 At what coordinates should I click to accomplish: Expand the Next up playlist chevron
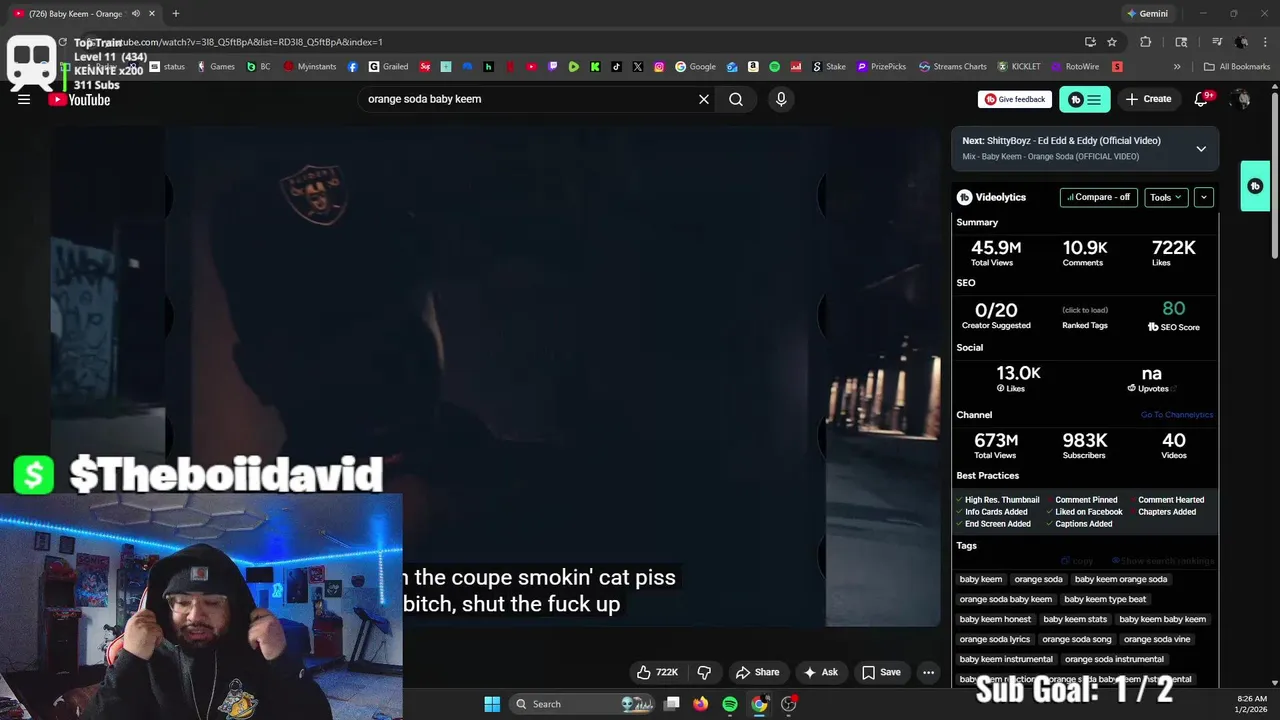tap(1201, 149)
